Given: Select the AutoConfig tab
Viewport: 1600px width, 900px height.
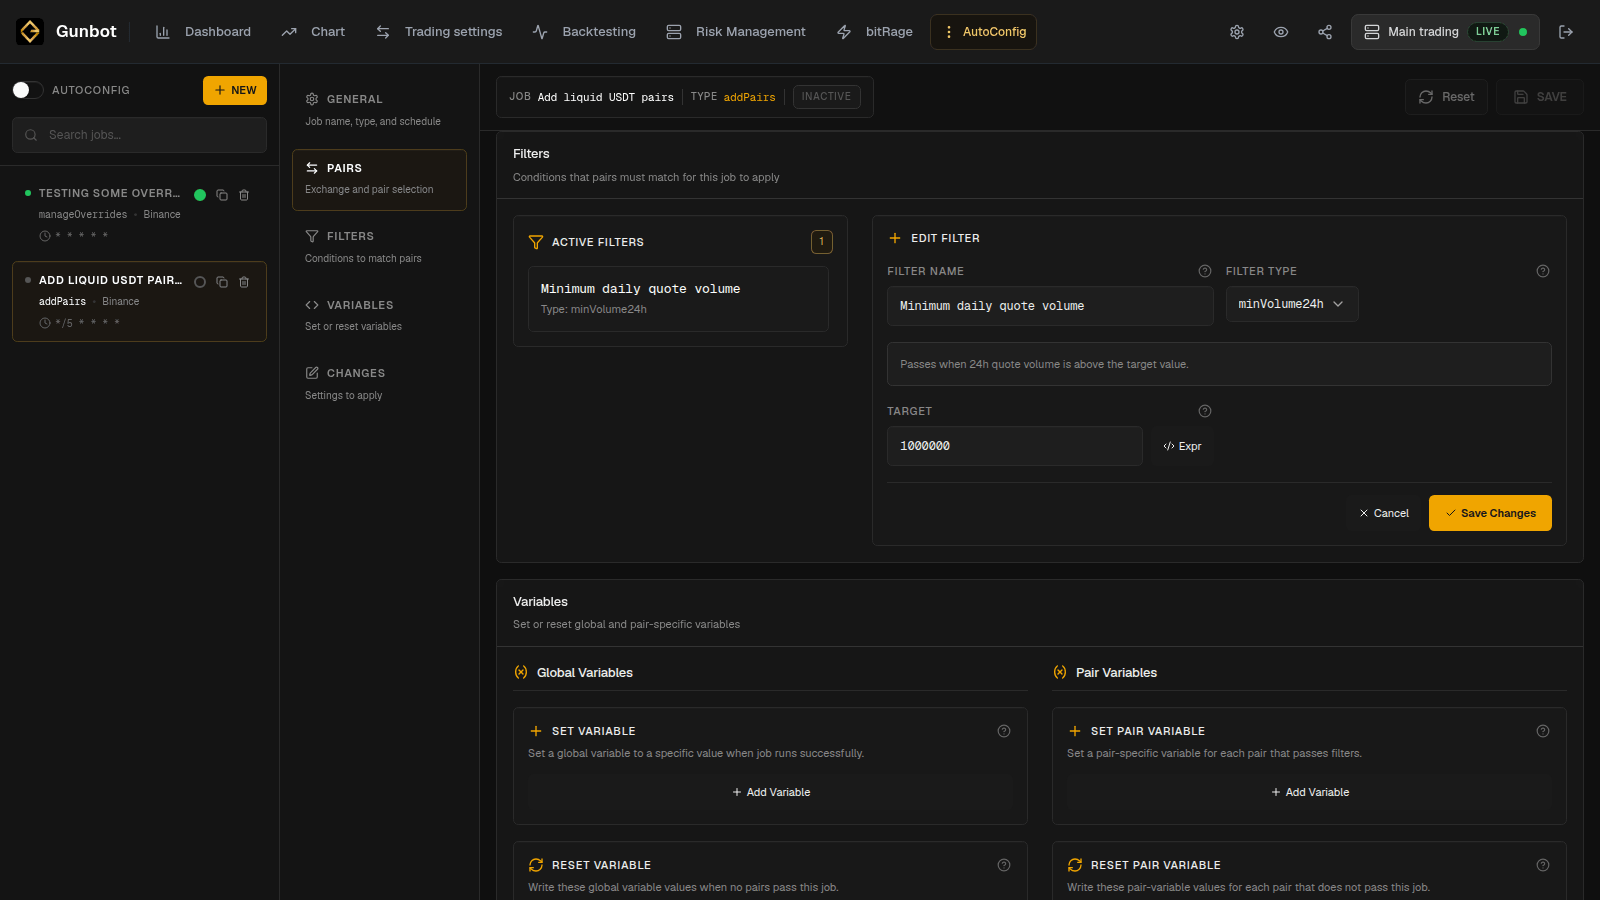Looking at the screenshot, I should point(983,32).
